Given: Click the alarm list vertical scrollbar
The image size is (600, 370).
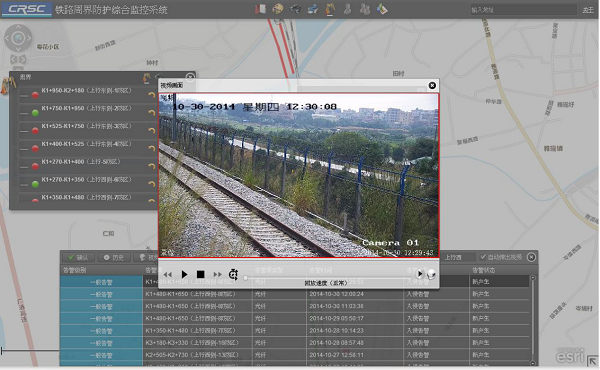Looking at the screenshot, I should pos(533,320).
